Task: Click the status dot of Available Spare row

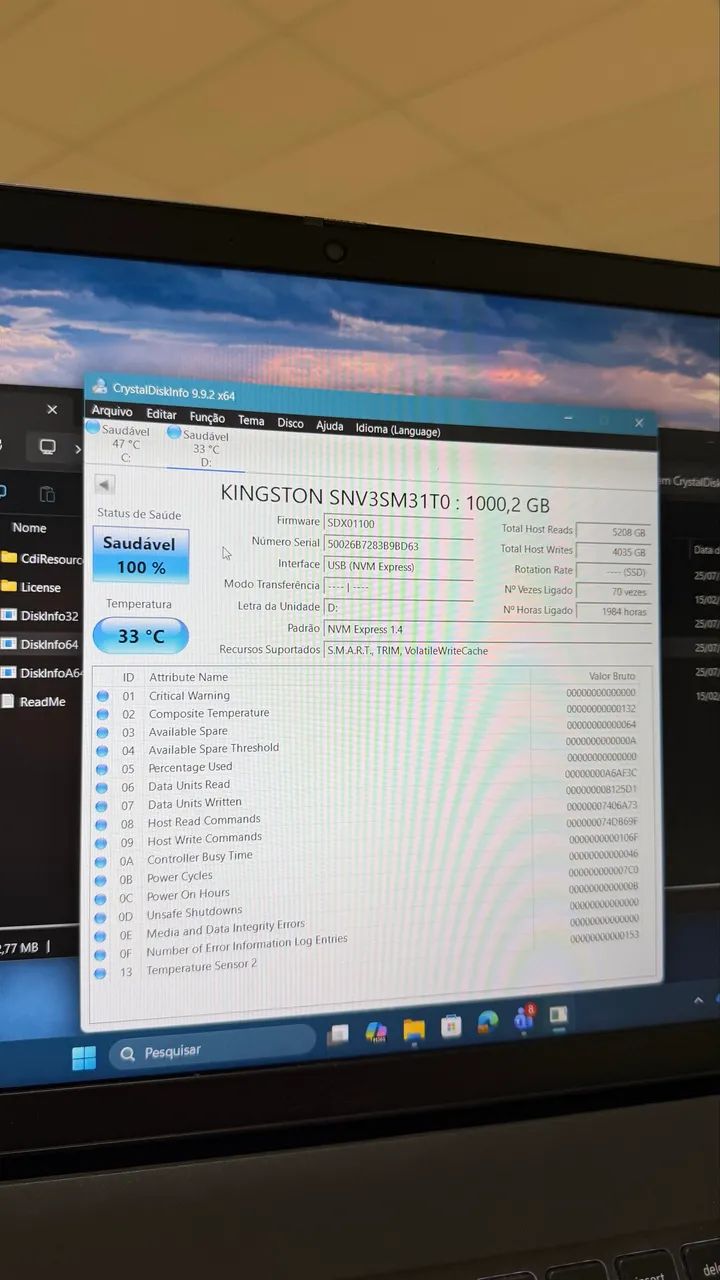Action: coord(102,732)
